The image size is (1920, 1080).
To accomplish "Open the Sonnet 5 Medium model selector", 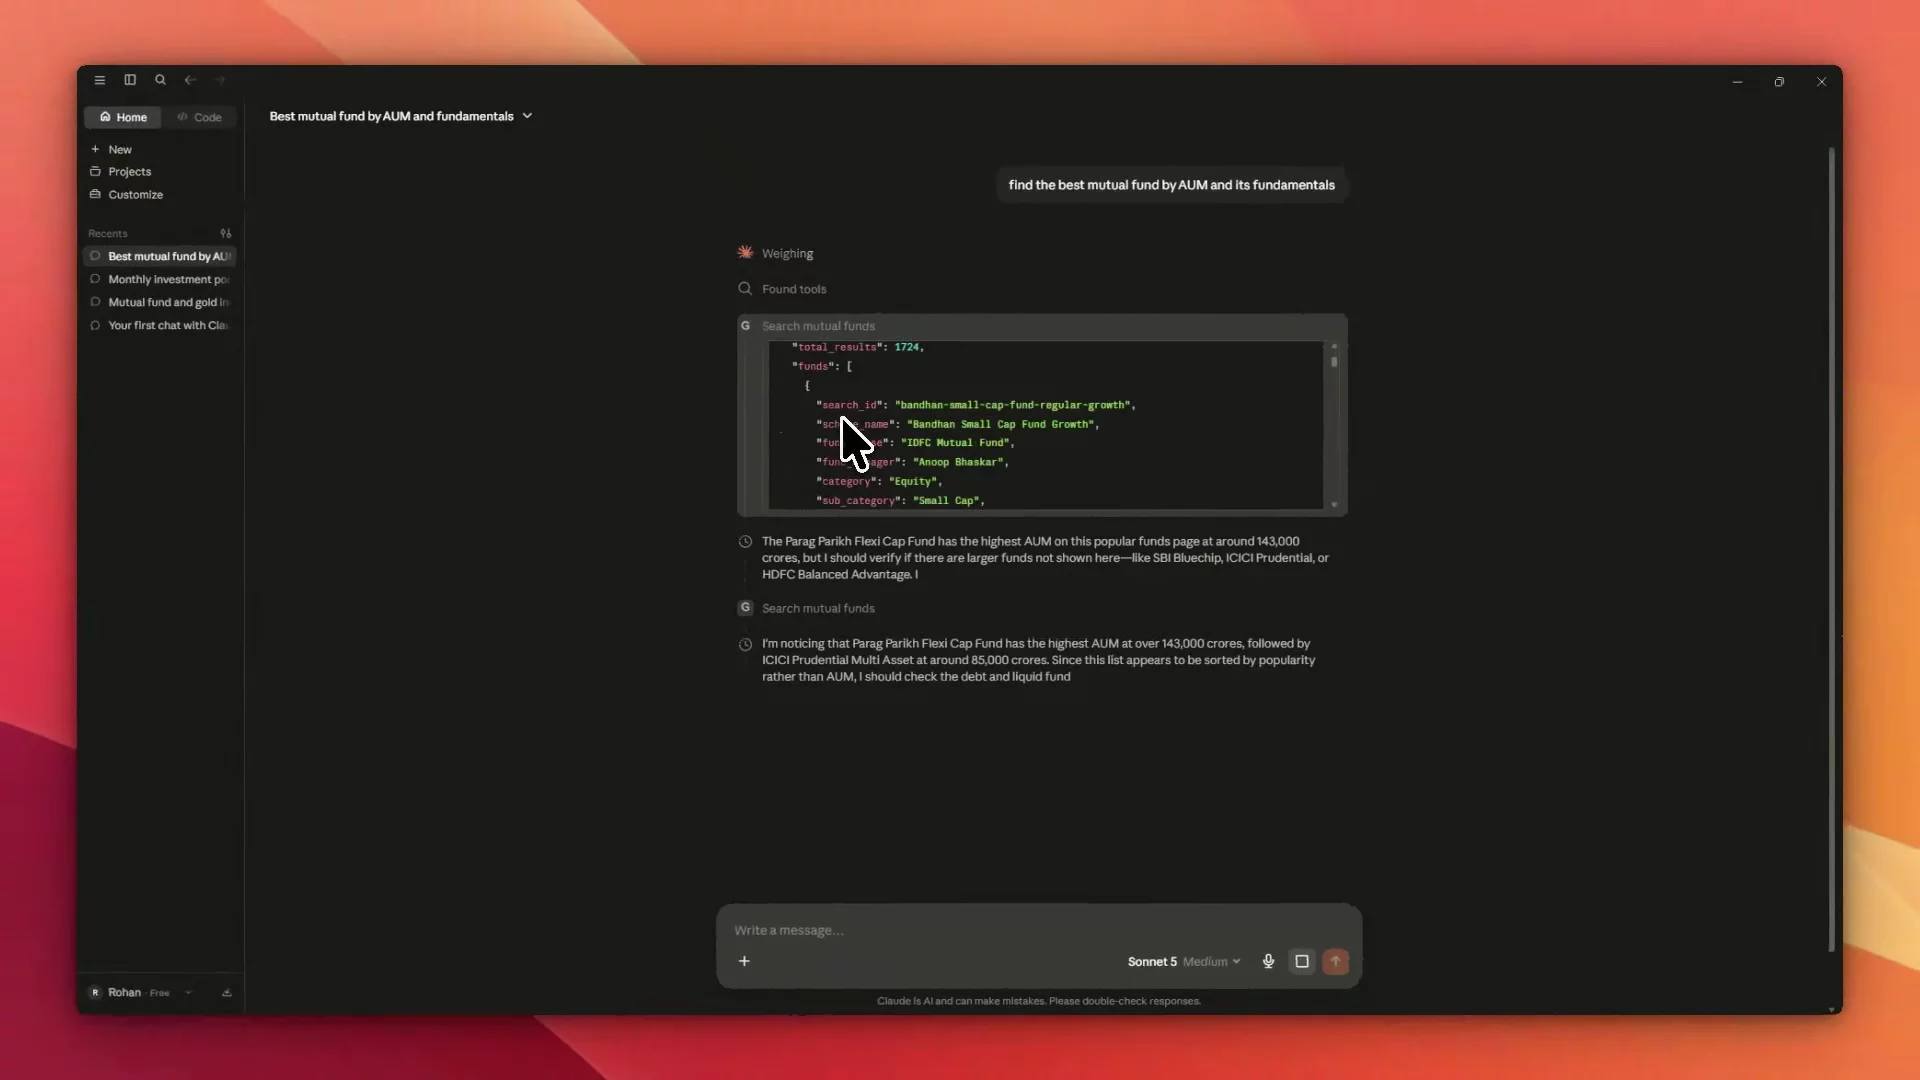I will (x=1184, y=962).
